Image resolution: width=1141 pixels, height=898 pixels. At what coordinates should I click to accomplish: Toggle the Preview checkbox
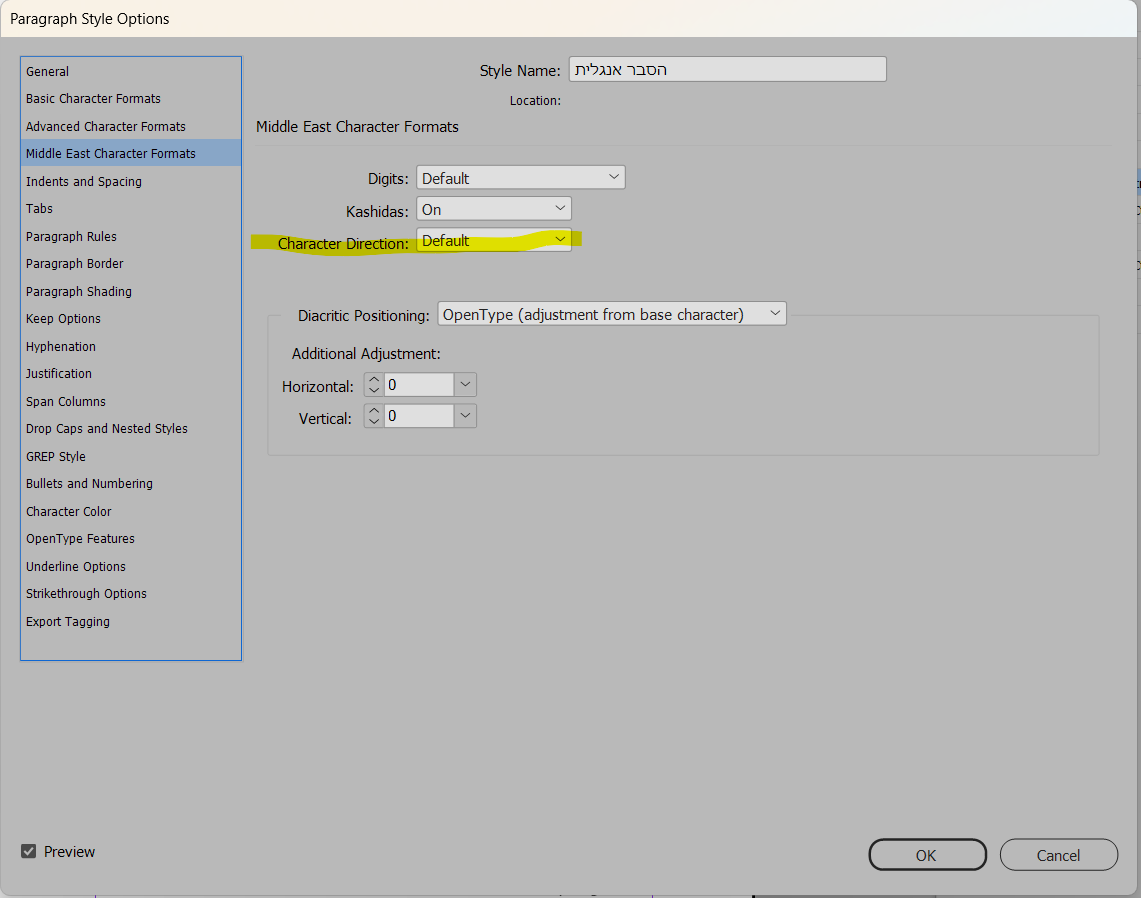coord(28,851)
